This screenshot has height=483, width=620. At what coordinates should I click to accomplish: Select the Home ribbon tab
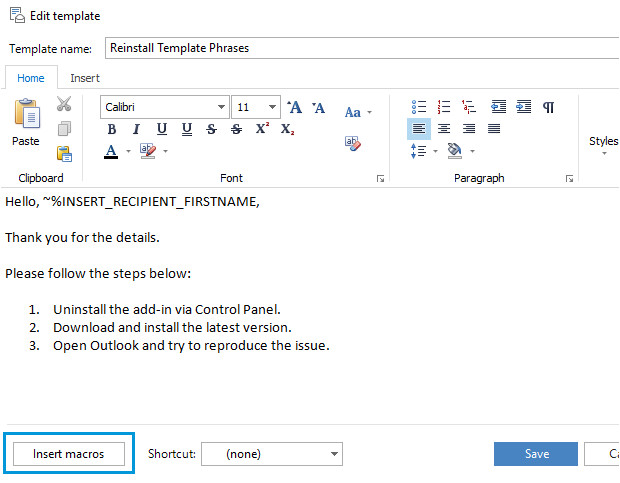[x=30, y=78]
